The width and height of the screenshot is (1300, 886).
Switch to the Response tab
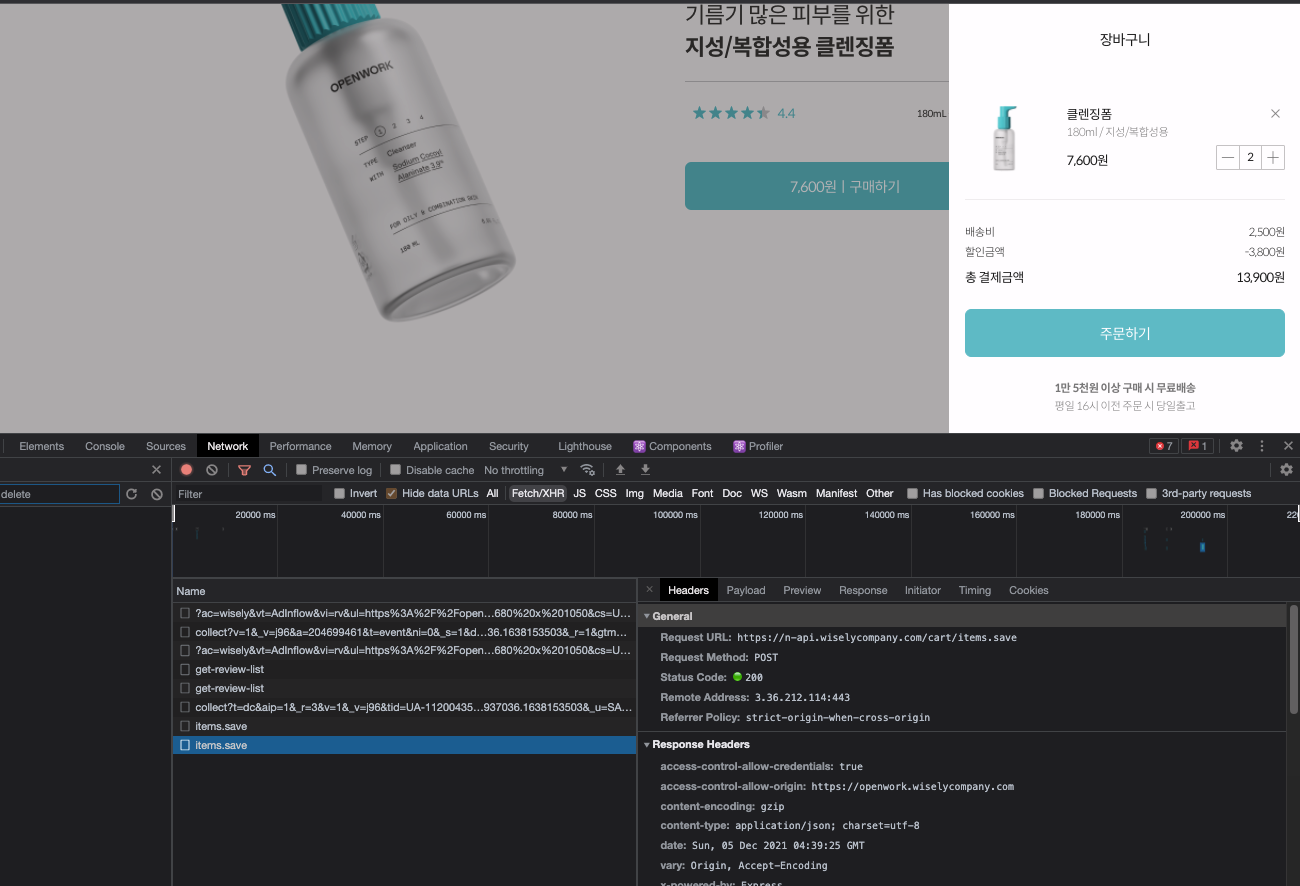pos(863,590)
